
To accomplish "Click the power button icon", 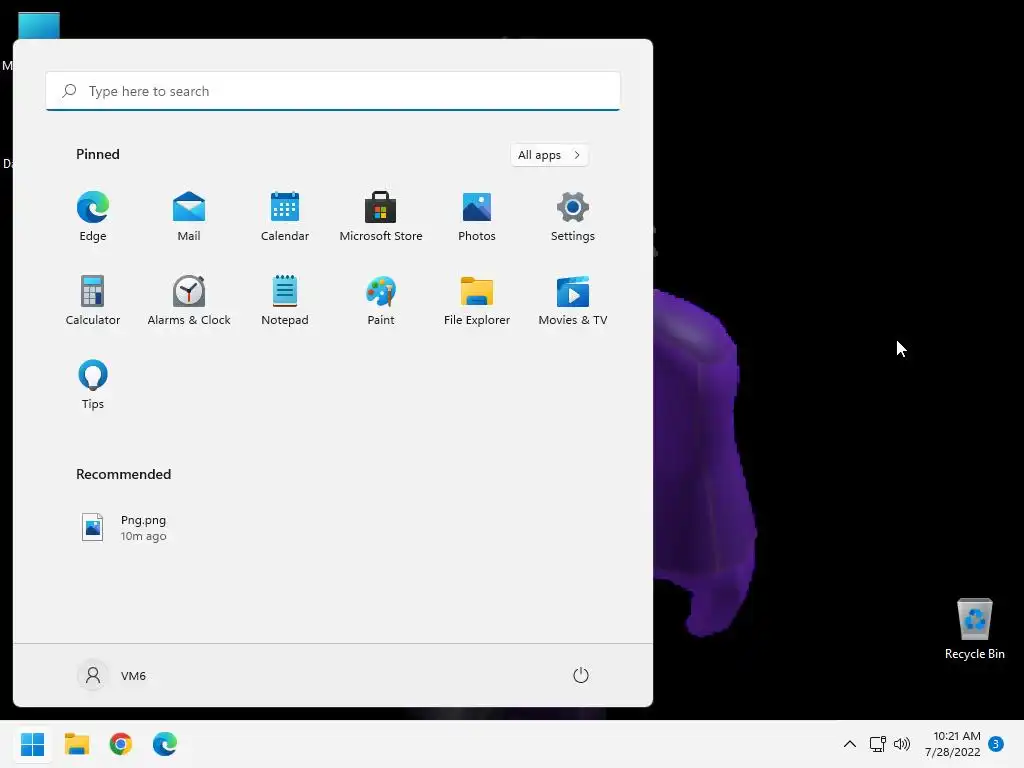I will (x=581, y=675).
